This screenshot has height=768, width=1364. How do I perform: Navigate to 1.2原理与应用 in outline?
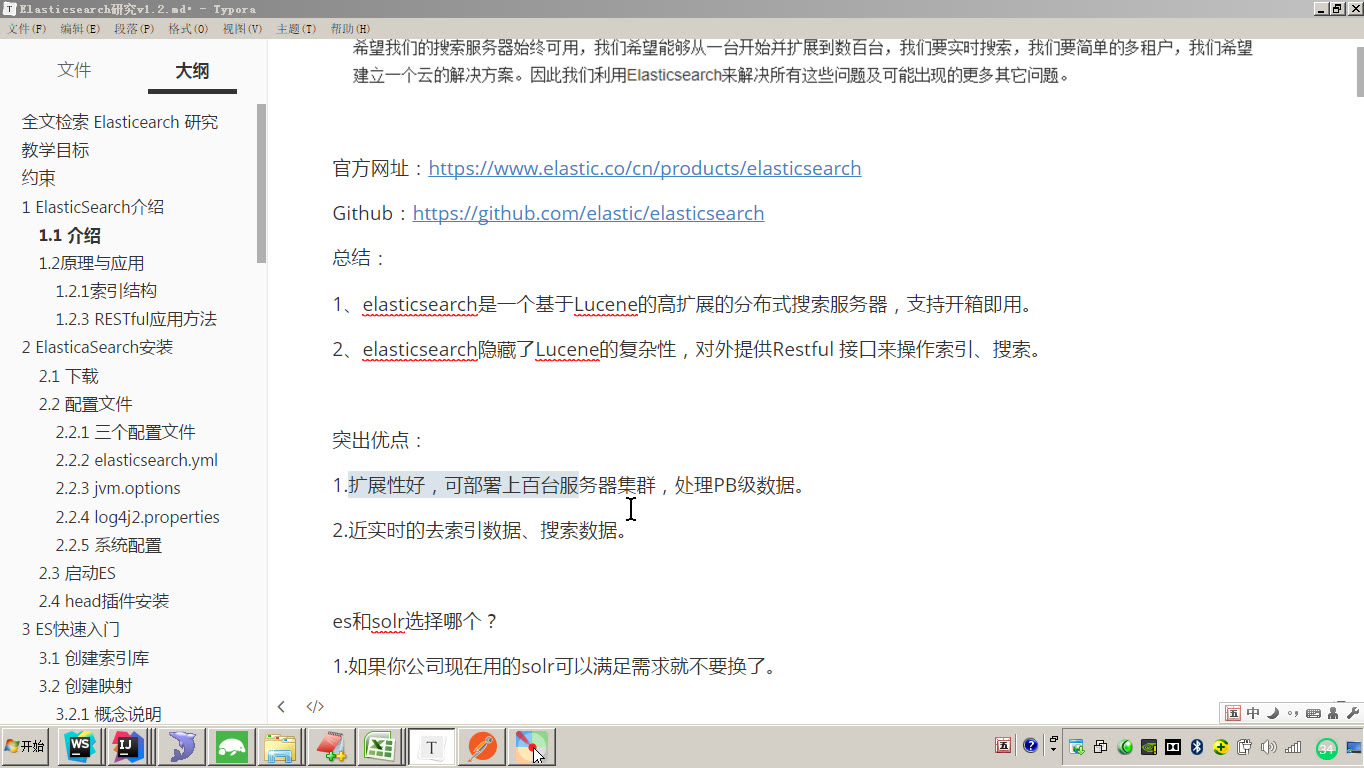pos(92,263)
